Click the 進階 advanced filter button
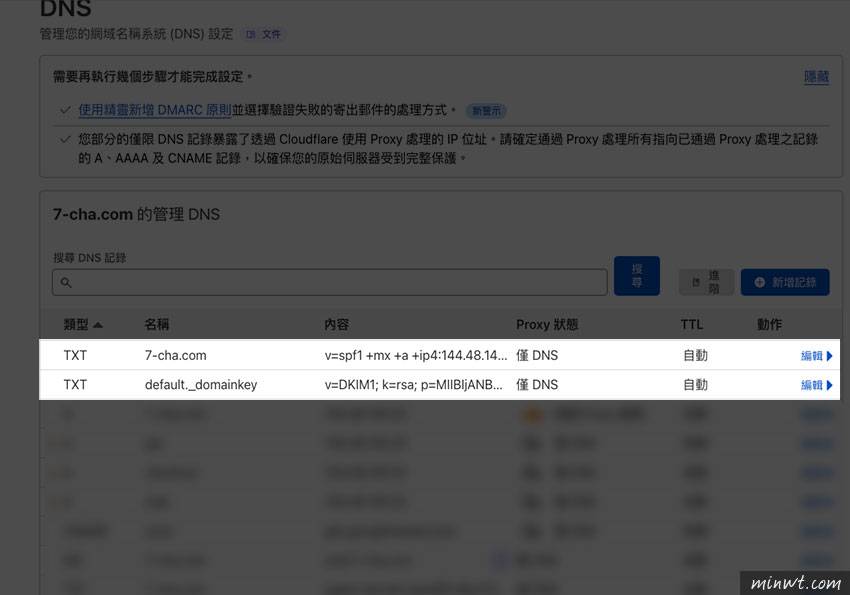Image resolution: width=850 pixels, height=595 pixels. [706, 282]
